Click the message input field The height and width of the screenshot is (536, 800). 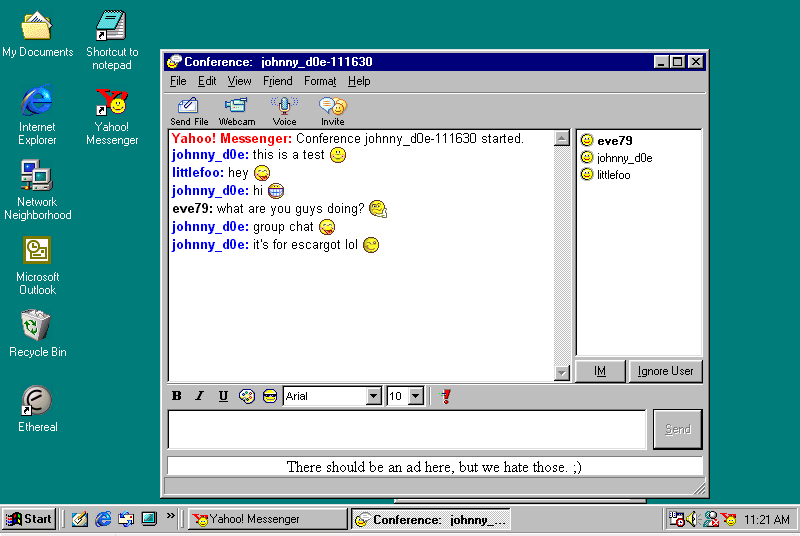click(x=407, y=429)
